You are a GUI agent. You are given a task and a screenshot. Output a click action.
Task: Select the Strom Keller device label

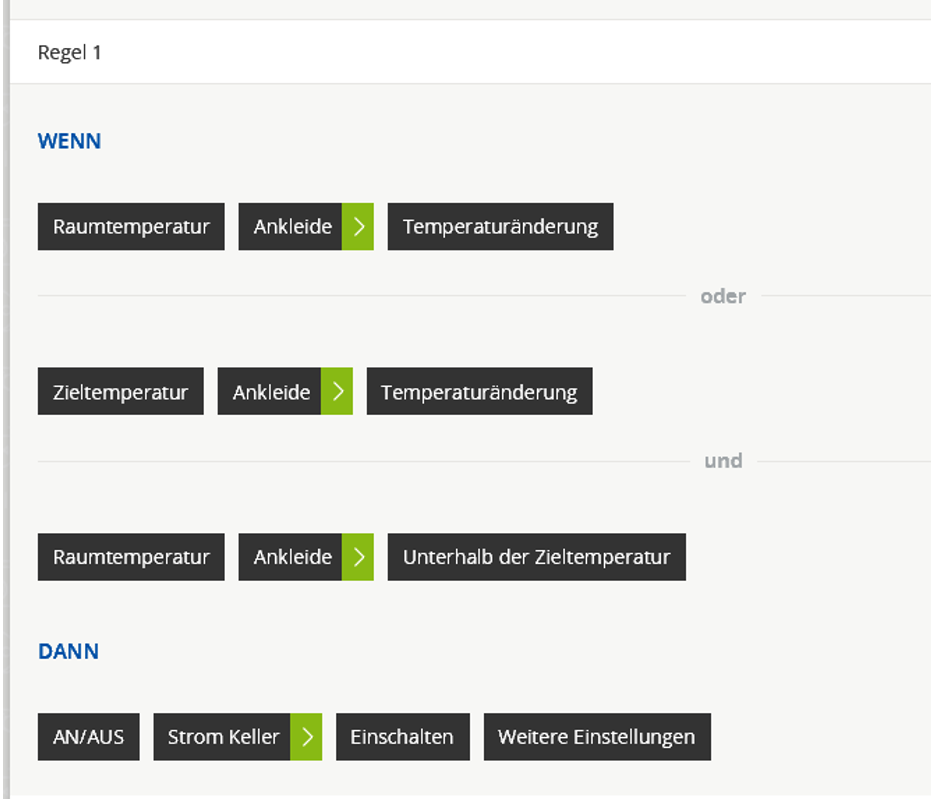[x=222, y=737]
